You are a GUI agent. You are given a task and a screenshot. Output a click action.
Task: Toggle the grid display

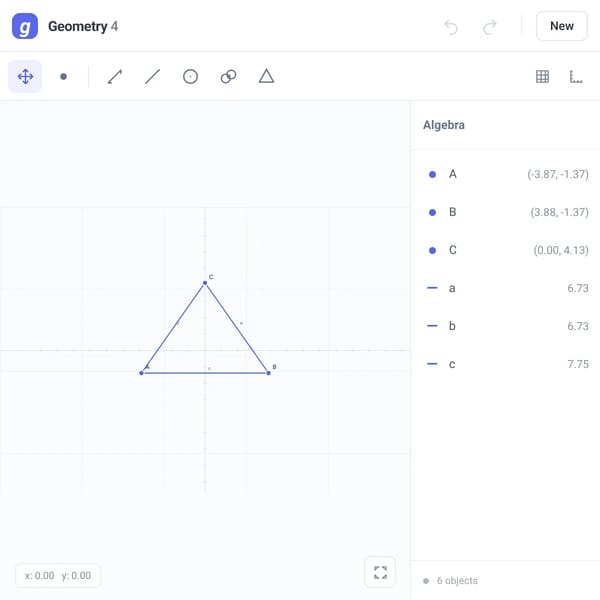[x=542, y=77]
